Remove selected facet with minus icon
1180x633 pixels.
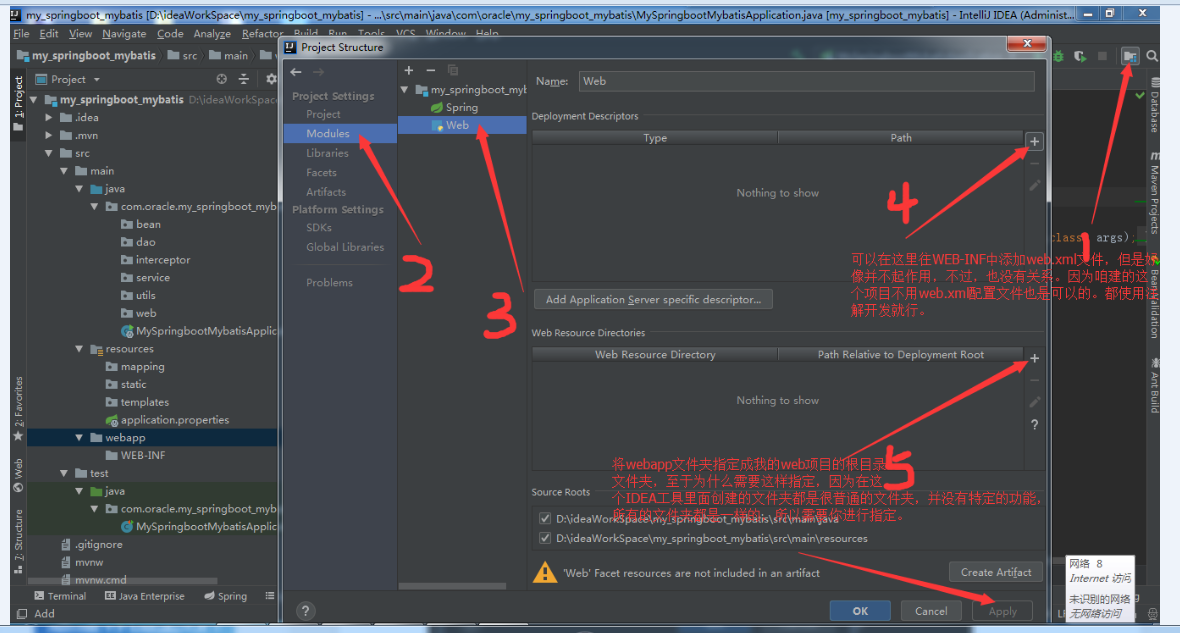click(430, 70)
